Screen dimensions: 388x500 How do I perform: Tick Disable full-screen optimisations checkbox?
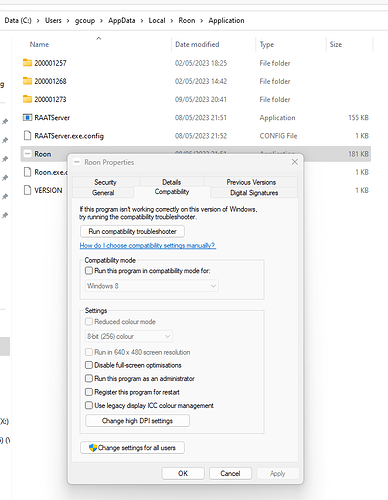pos(89,365)
